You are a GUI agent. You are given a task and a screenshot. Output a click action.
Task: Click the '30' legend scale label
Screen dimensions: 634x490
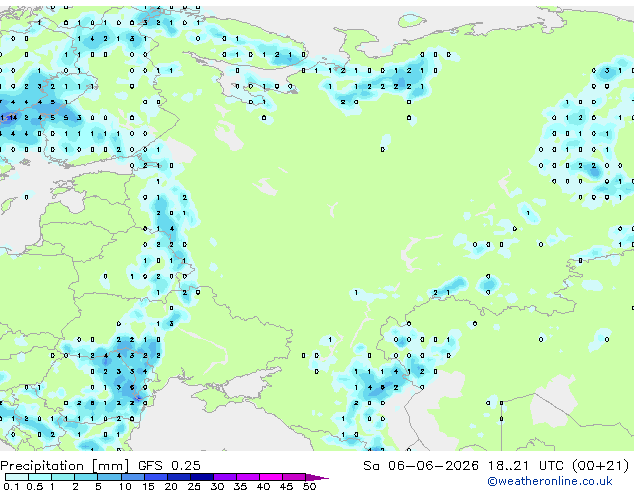[217, 486]
